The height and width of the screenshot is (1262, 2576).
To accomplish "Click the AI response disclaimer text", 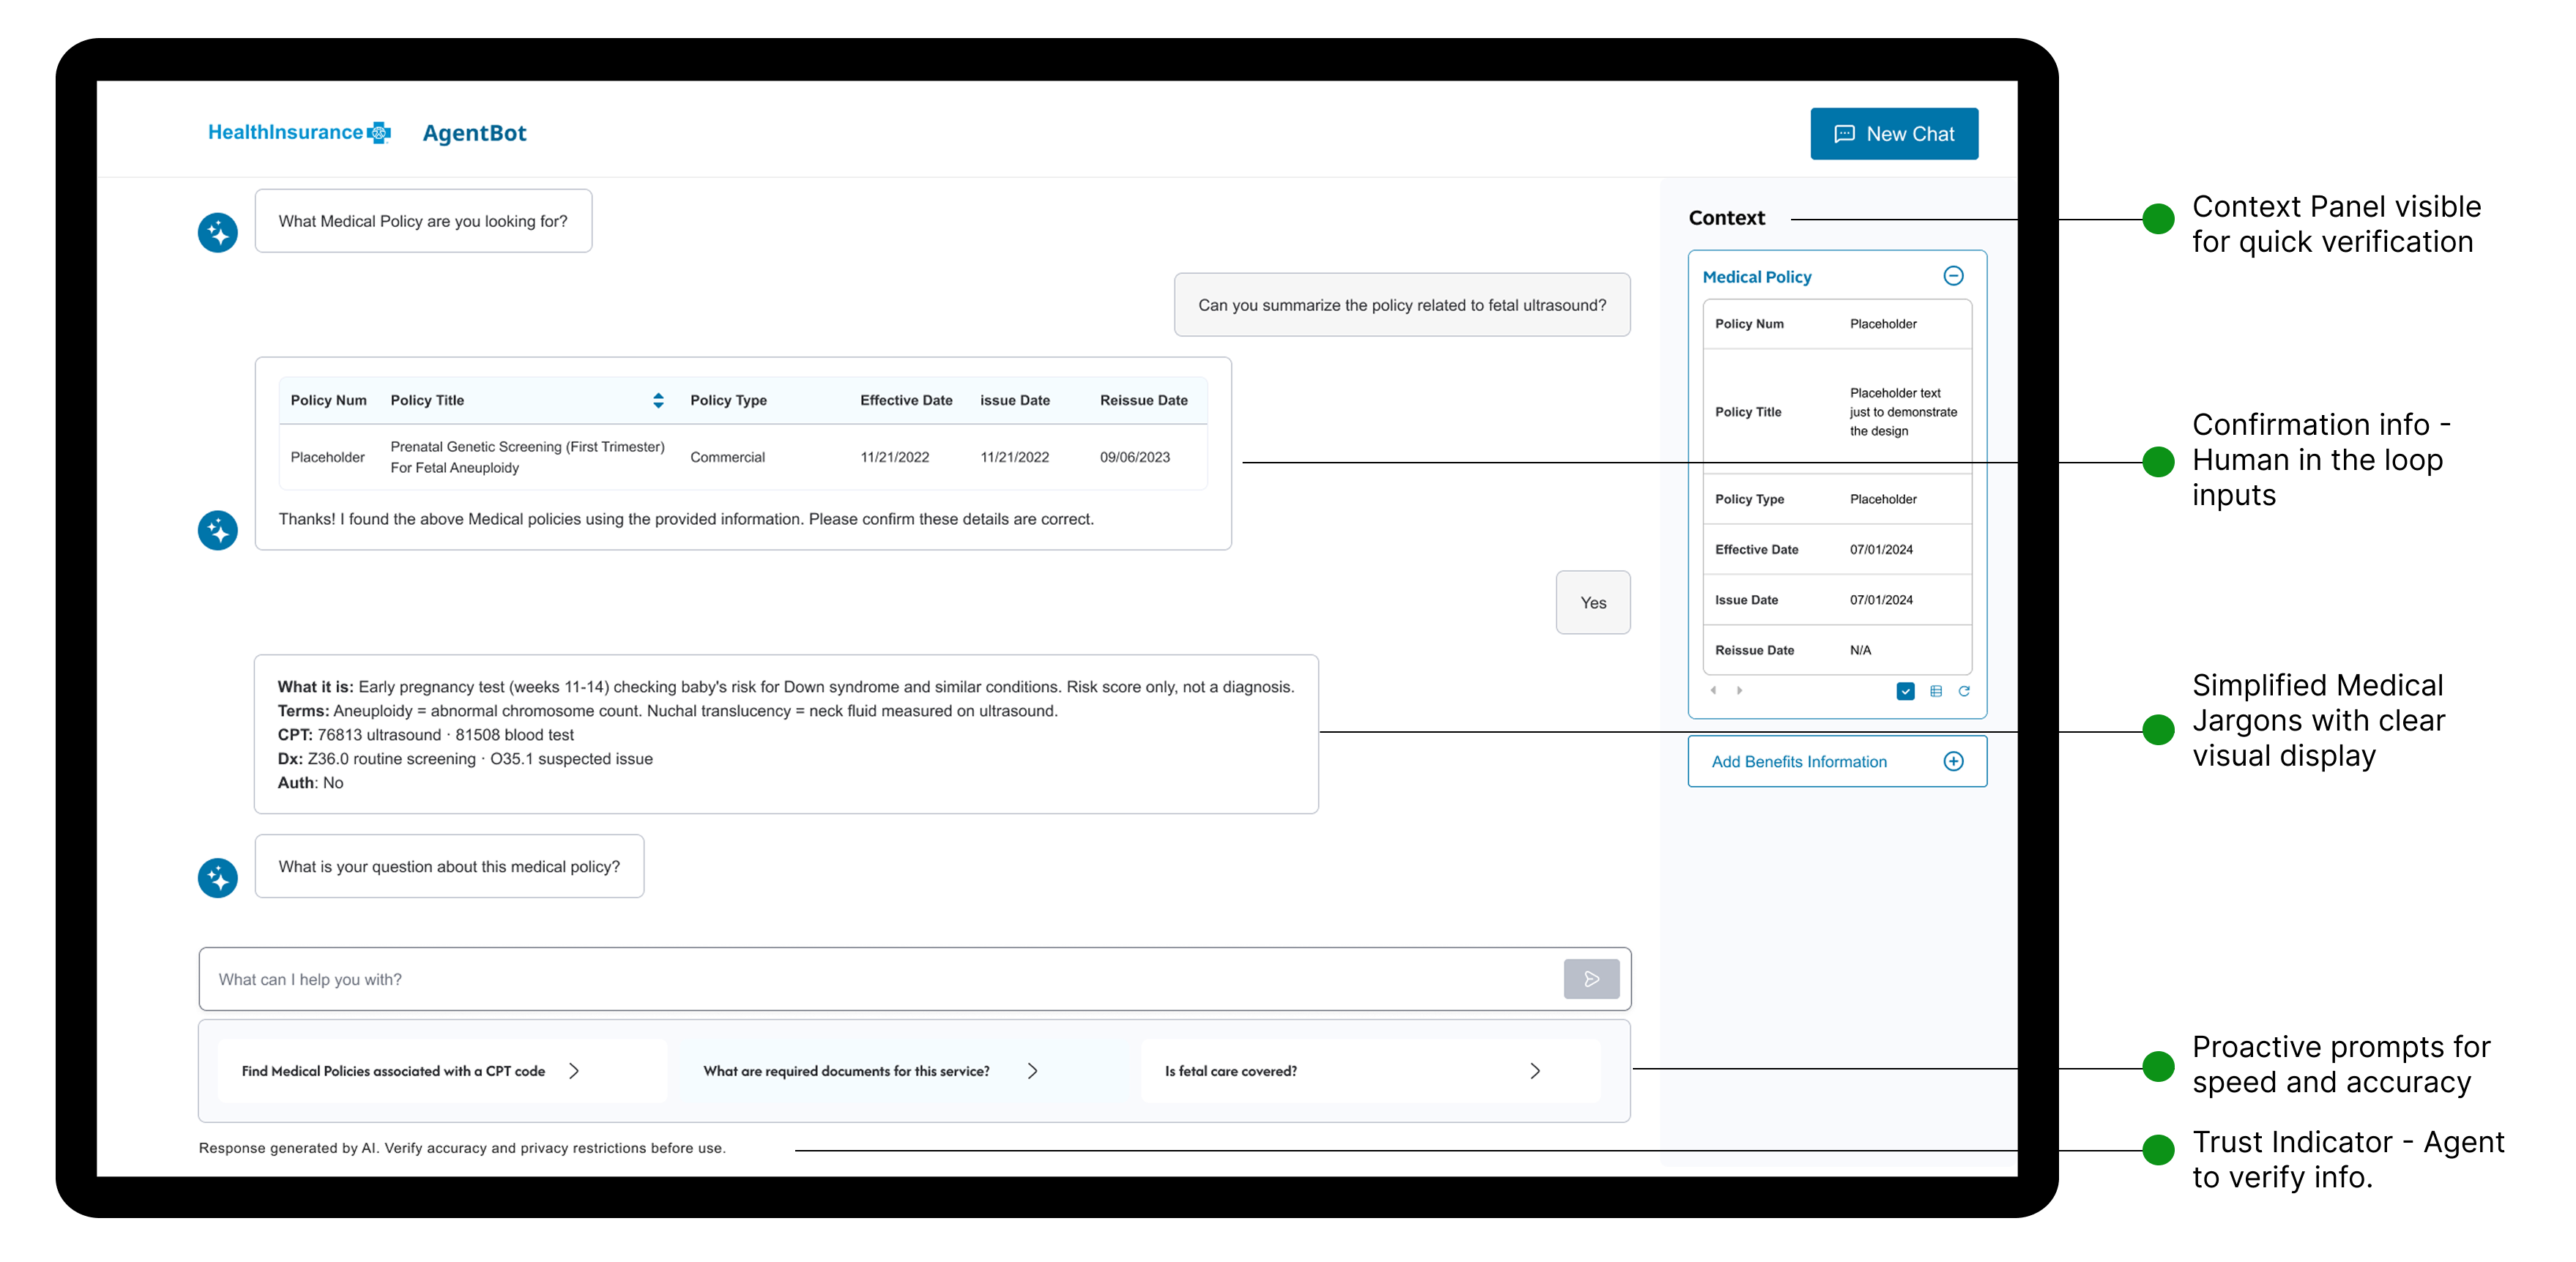I will pos(462,1148).
